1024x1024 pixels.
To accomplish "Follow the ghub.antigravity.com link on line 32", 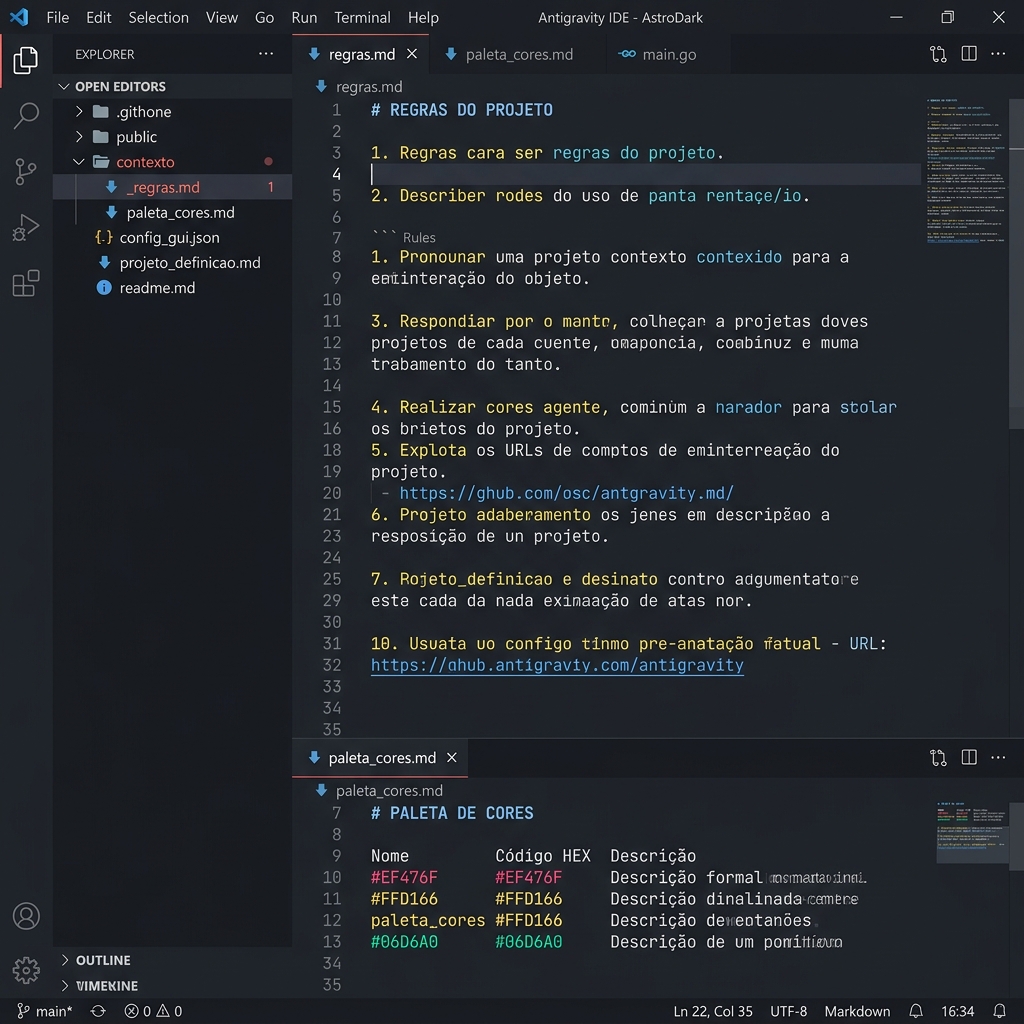I will click(x=557, y=665).
